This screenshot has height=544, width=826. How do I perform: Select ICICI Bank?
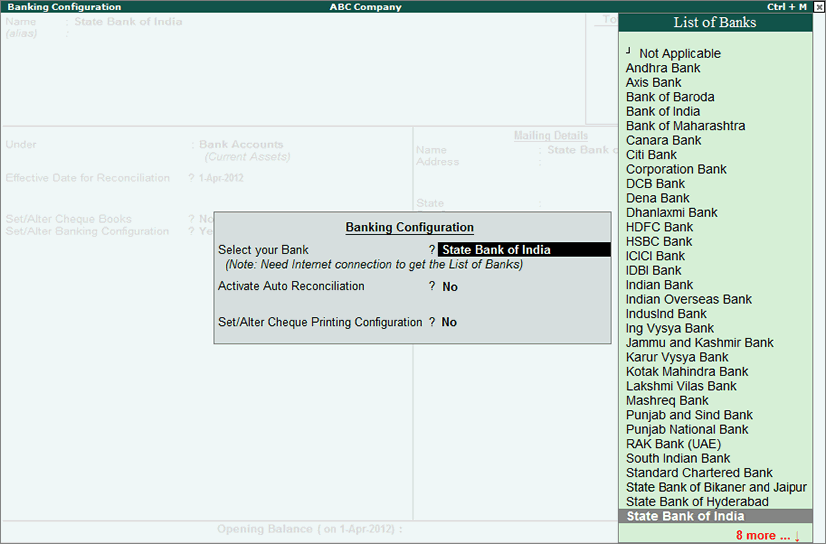tap(655, 256)
